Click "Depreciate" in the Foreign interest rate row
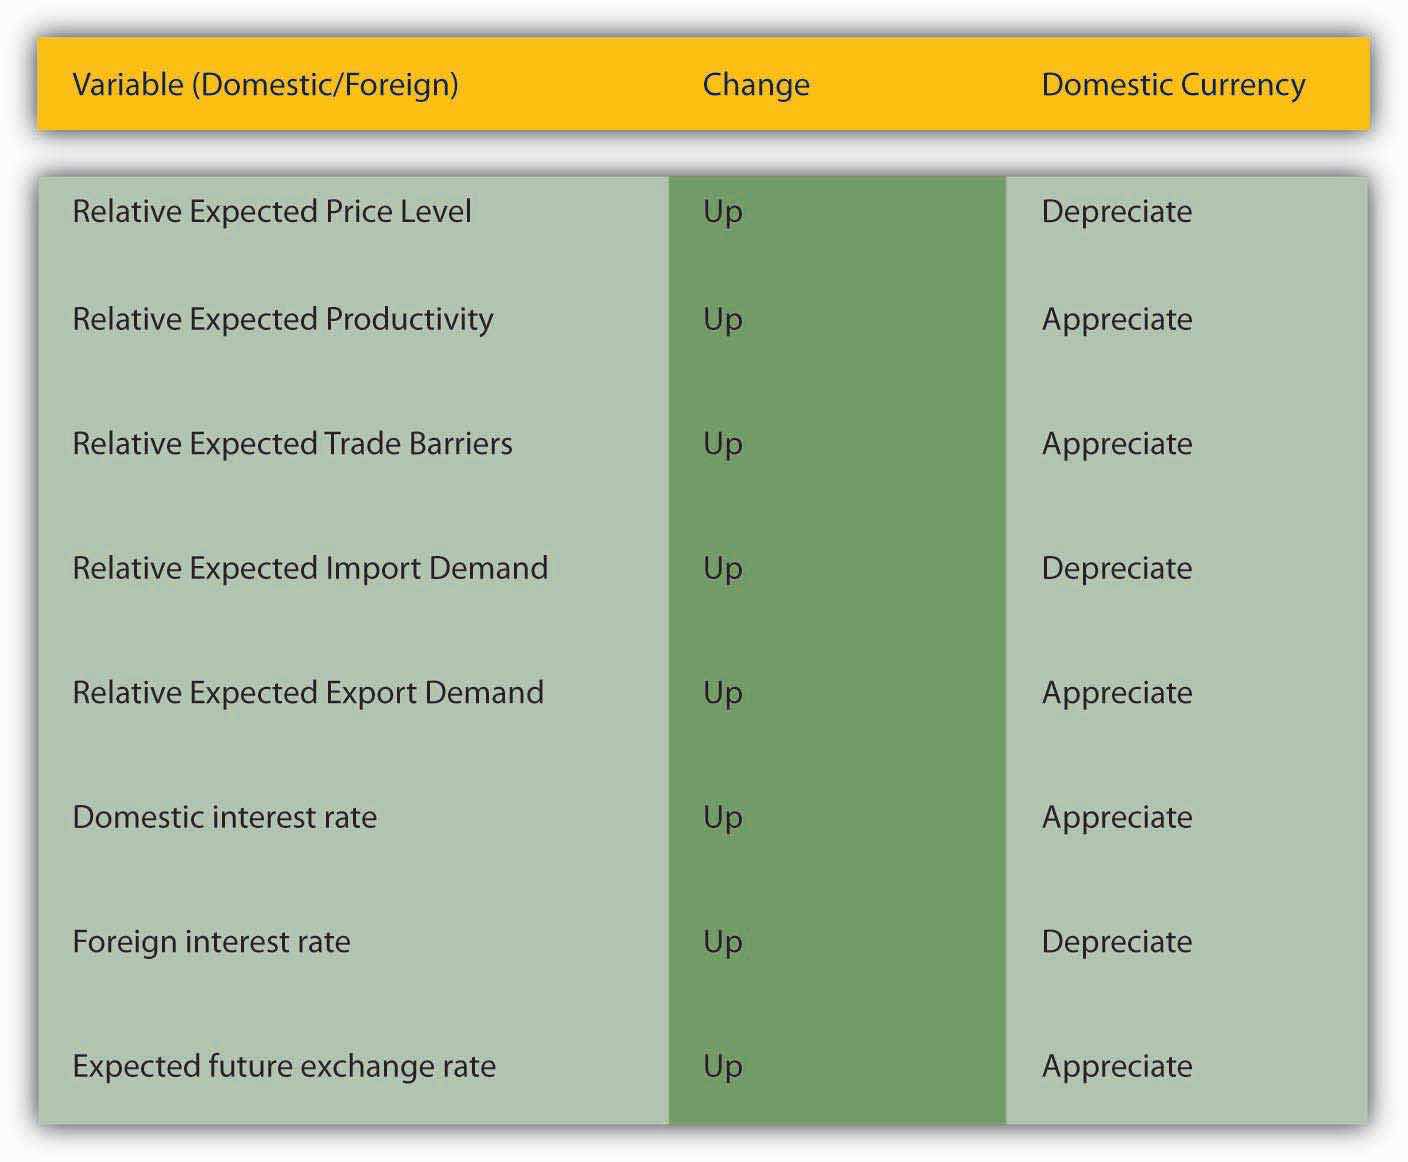The height and width of the screenshot is (1162, 1408). click(x=1116, y=942)
